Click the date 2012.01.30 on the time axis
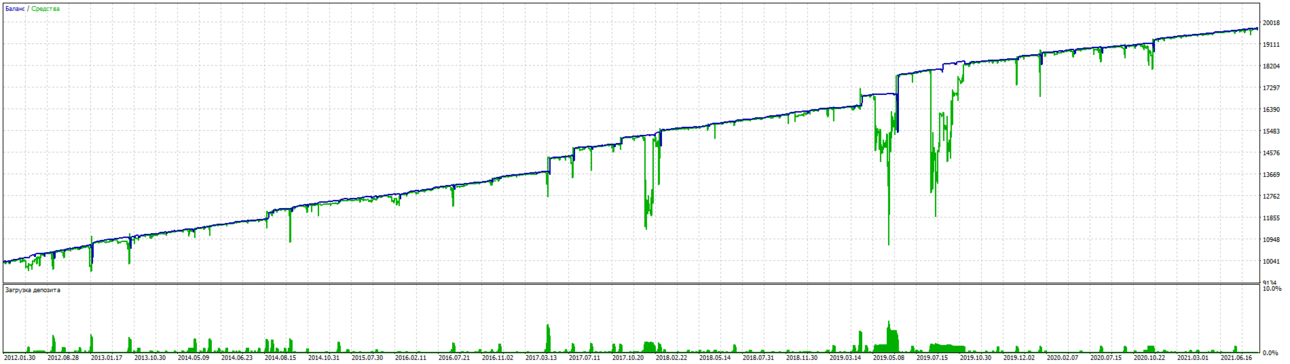 [20, 357]
